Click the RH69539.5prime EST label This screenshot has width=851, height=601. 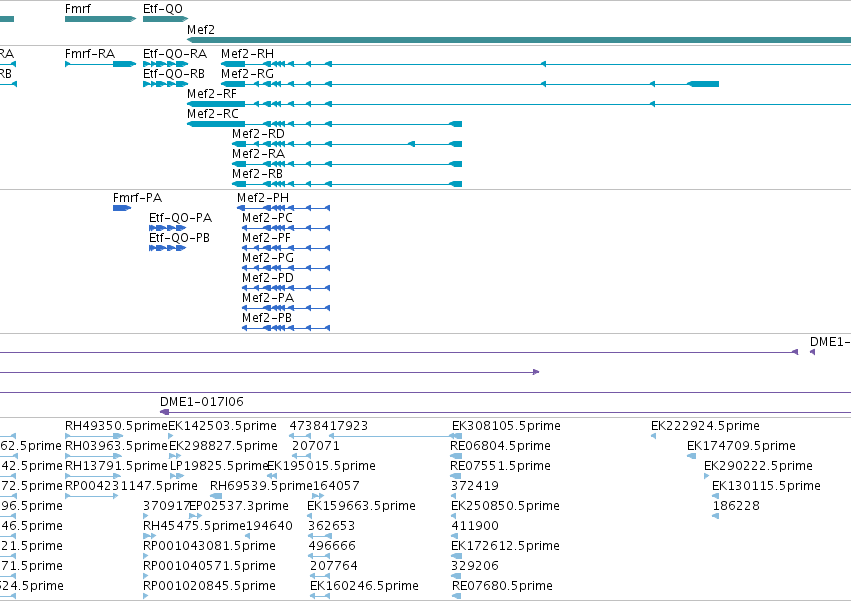[x=261, y=486]
